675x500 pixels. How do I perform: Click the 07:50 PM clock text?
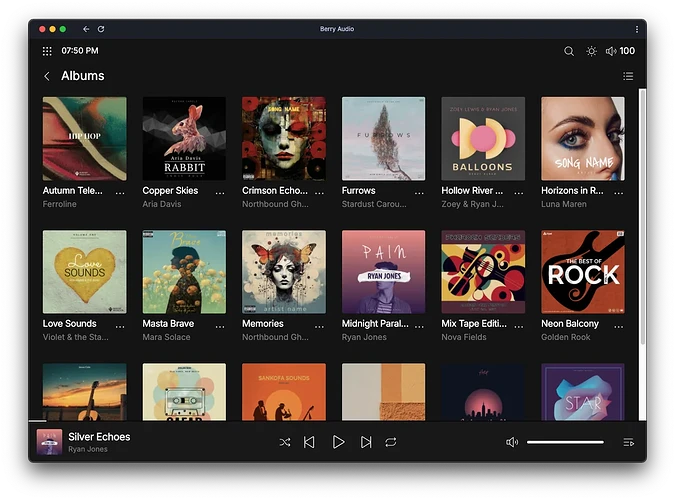coord(80,51)
